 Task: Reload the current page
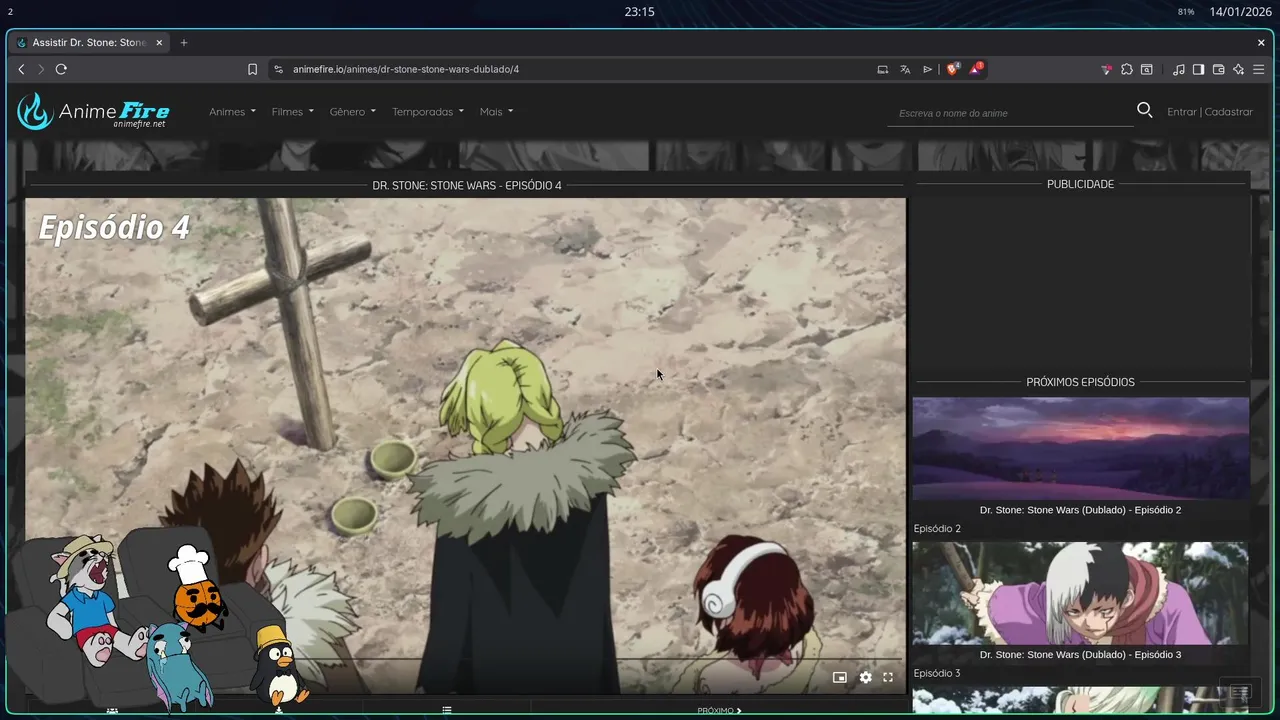(61, 69)
